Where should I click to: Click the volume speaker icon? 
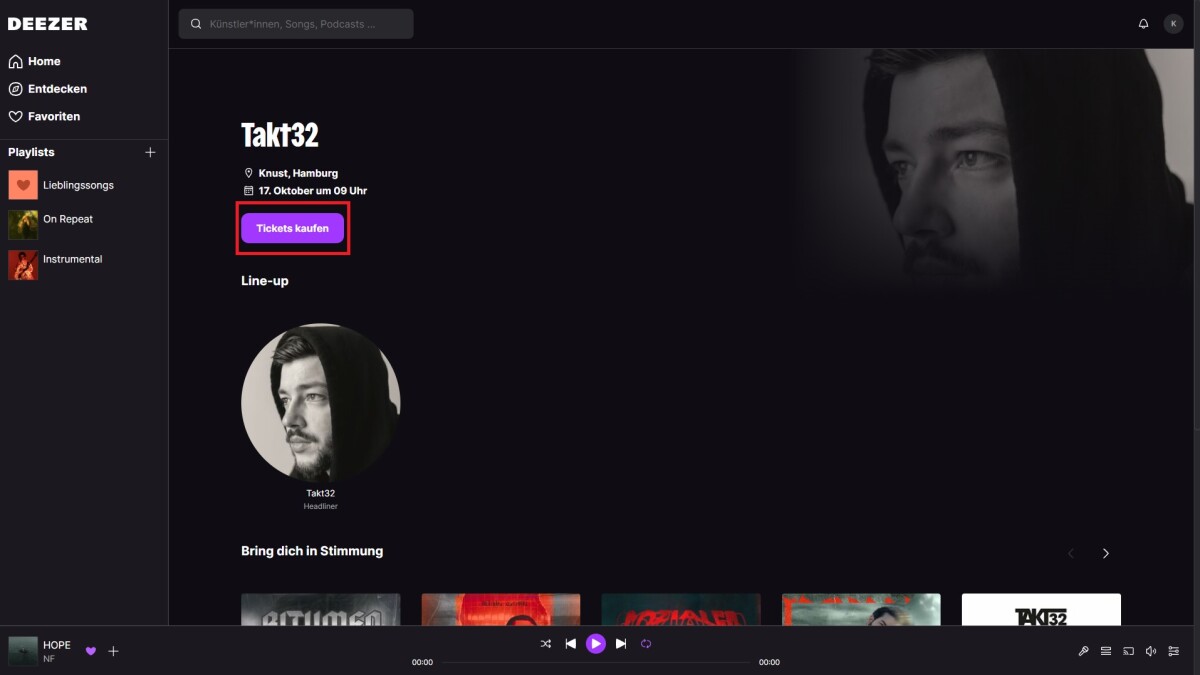1150,651
